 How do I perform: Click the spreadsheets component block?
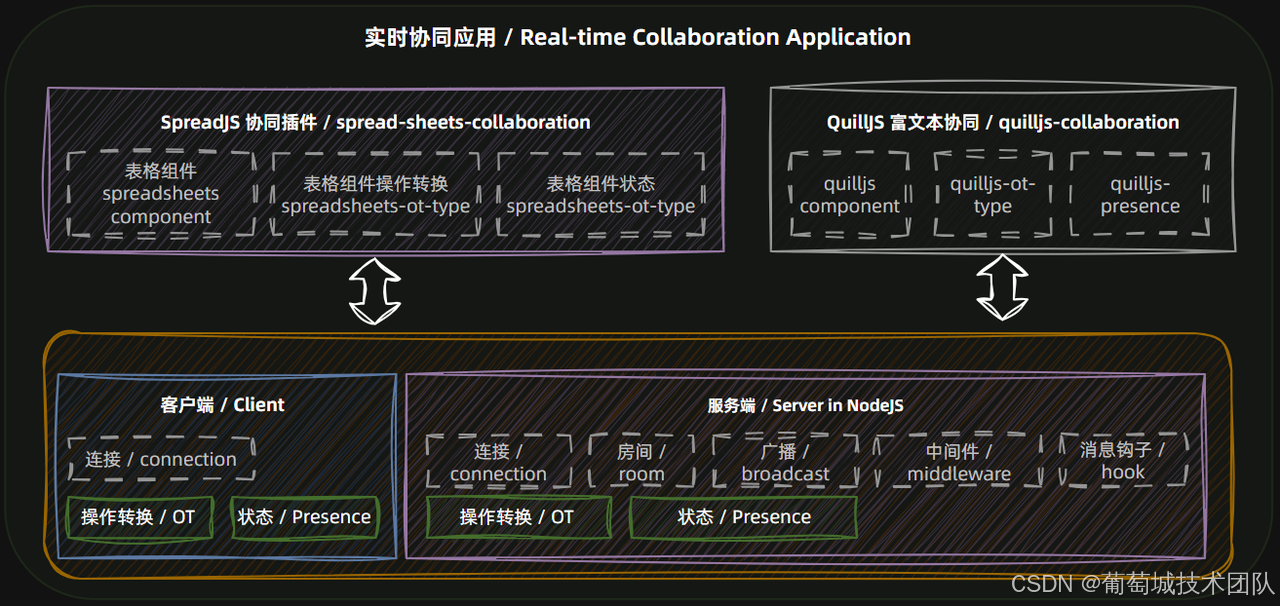pyautogui.click(x=160, y=194)
